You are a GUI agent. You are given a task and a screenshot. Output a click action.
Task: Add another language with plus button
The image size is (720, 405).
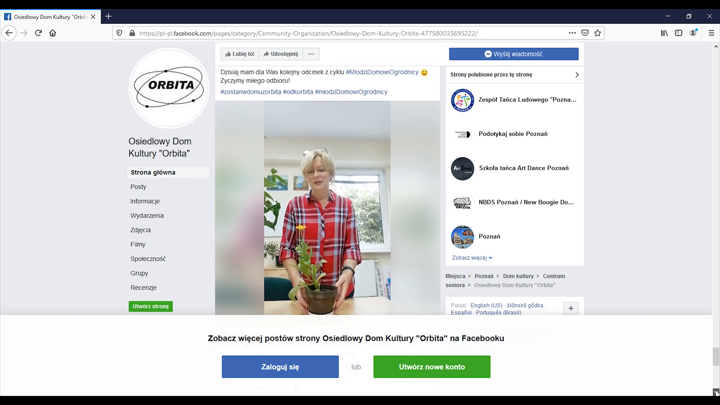click(571, 308)
